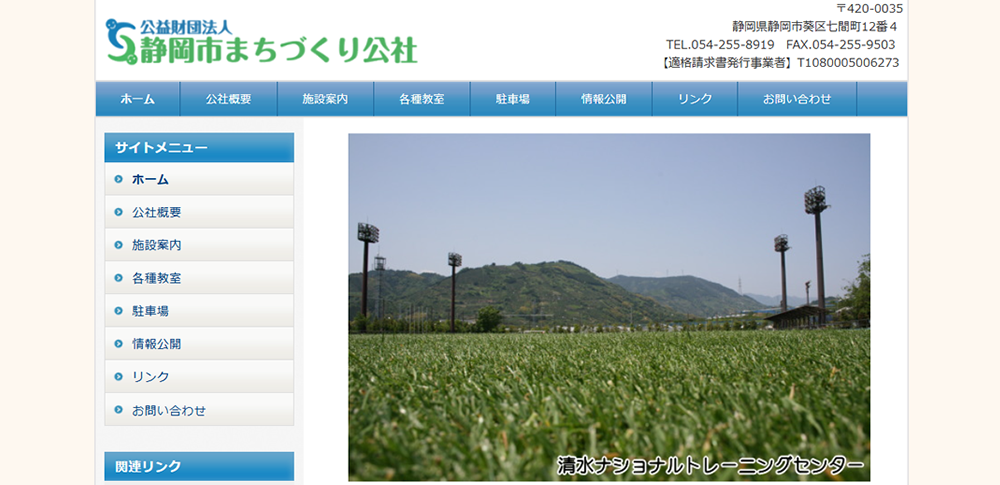Screen dimensions: 1000x485
Task: Click the phone number TEL.054-255-8919
Action: 720,45
